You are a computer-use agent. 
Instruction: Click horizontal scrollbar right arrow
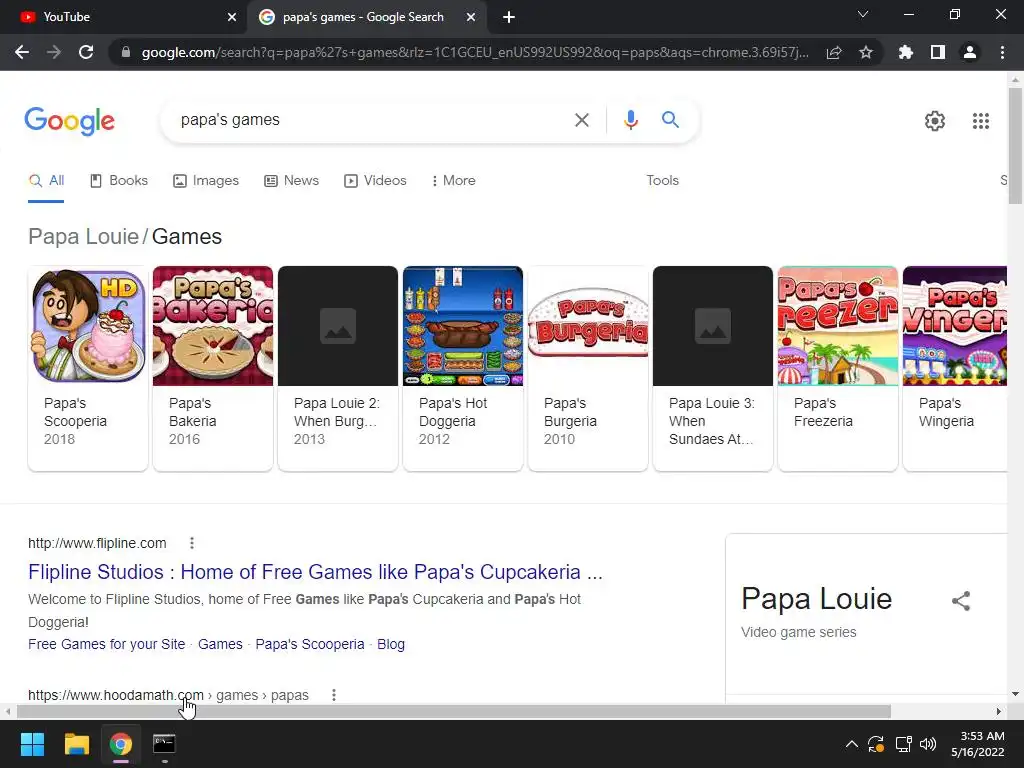(999, 711)
